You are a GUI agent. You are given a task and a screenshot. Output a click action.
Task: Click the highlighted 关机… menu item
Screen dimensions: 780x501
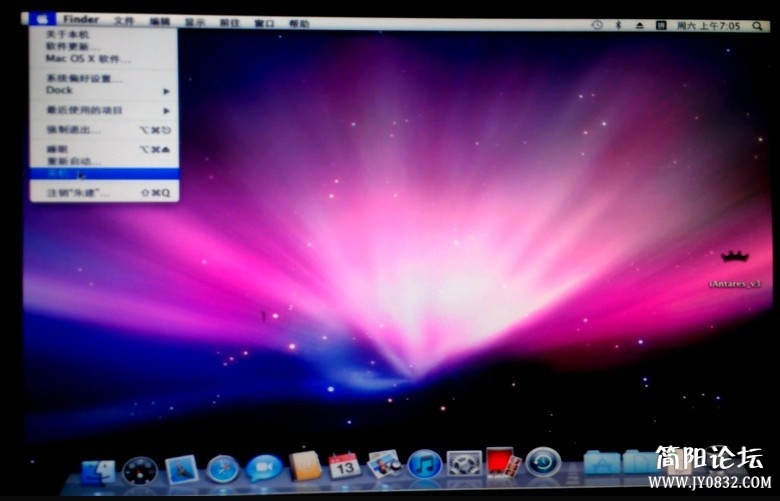[x=104, y=174]
